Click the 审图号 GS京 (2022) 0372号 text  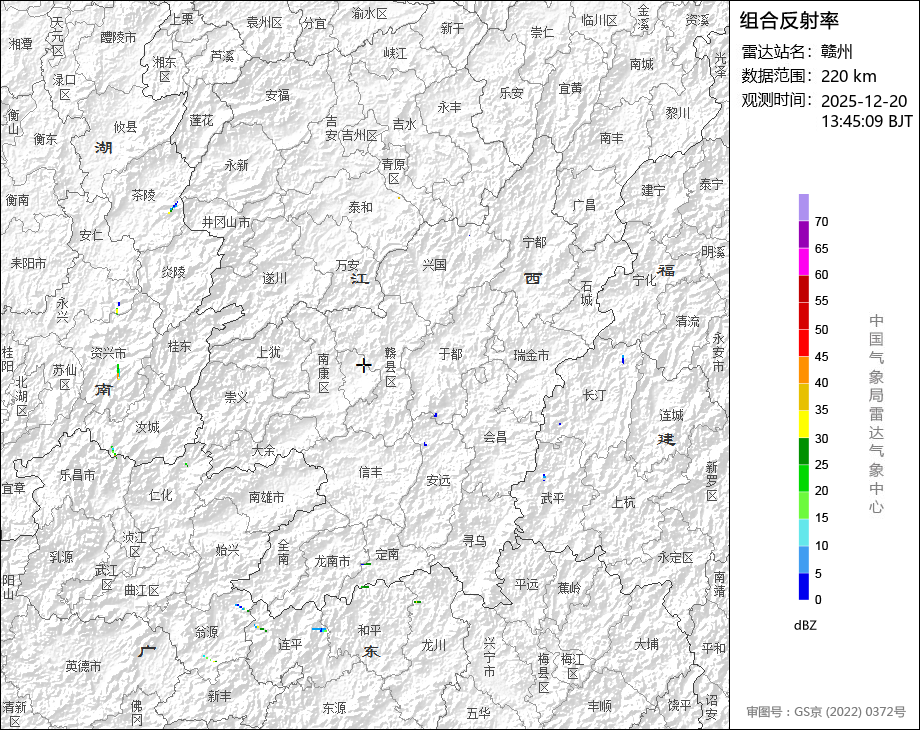pos(826,712)
